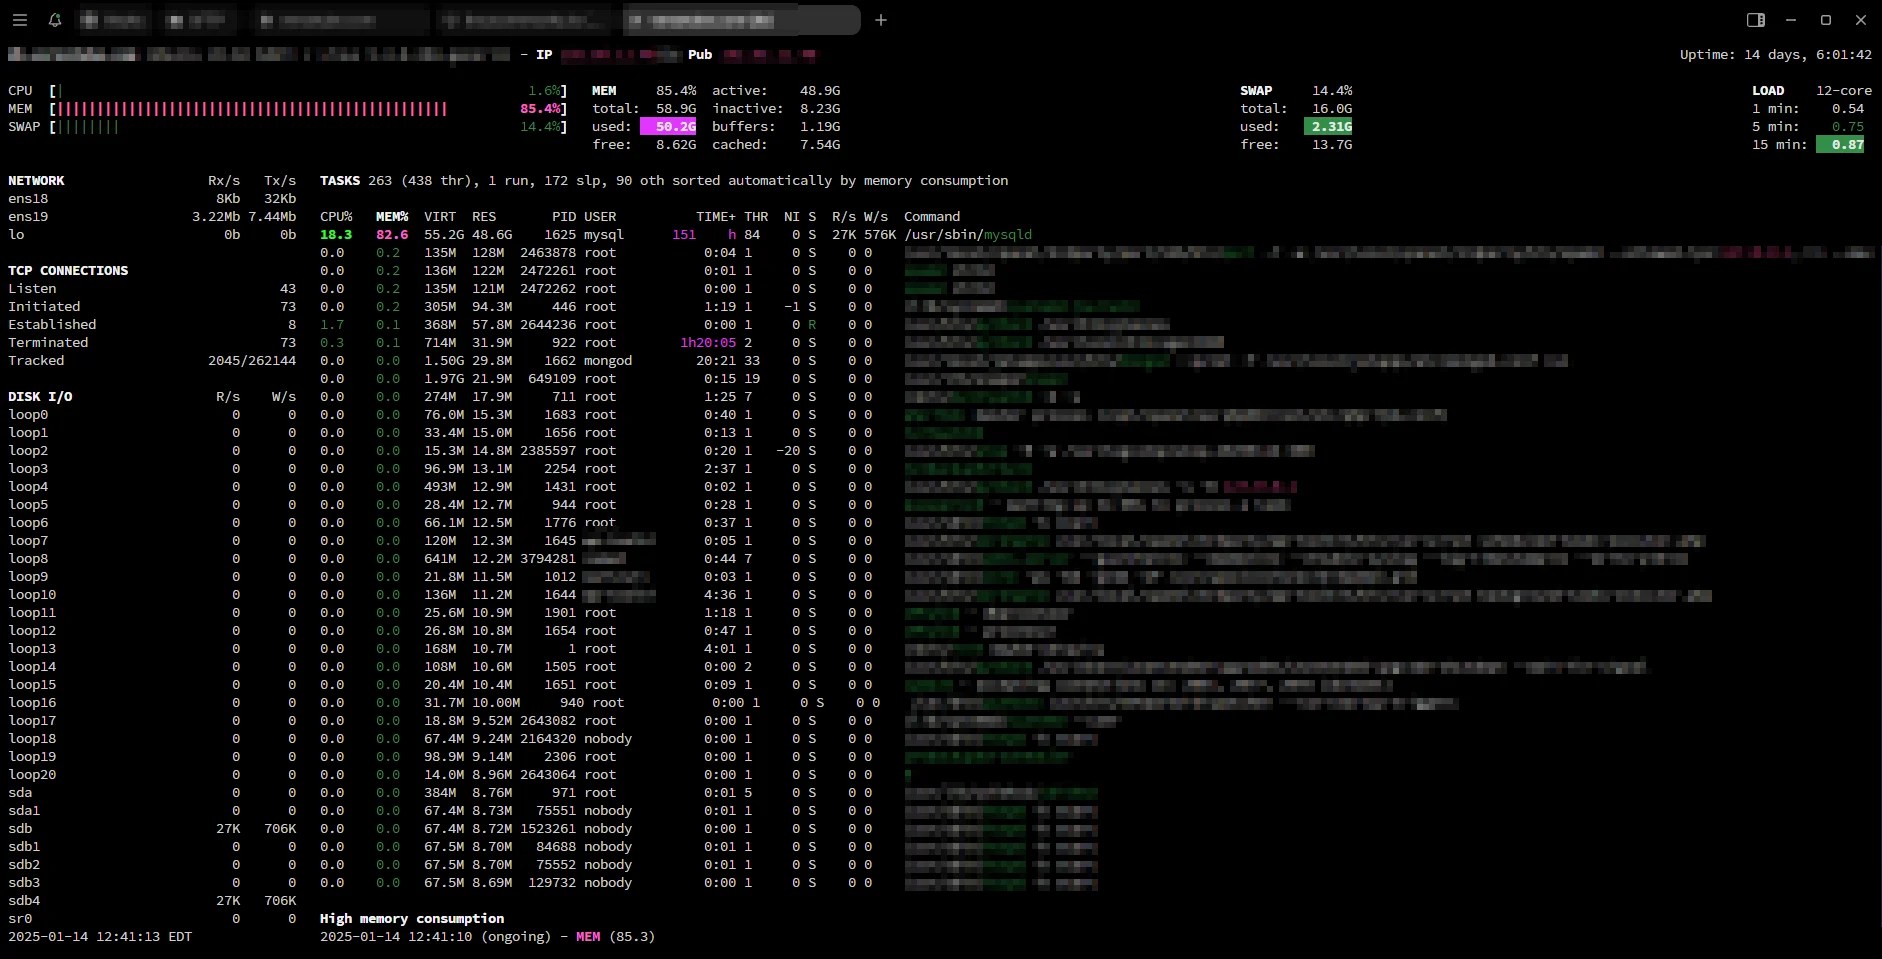
Task: Click the highlighted 50.2G used memory value
Action: coord(668,127)
